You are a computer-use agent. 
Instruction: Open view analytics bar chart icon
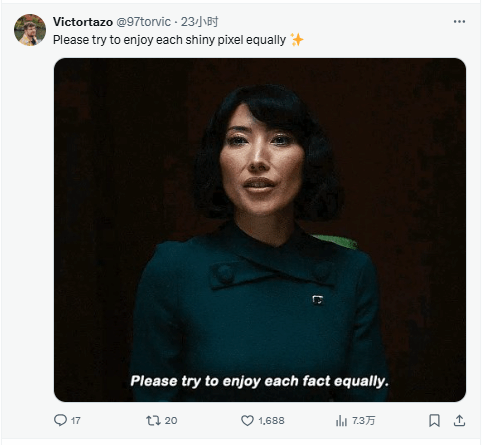tap(341, 421)
